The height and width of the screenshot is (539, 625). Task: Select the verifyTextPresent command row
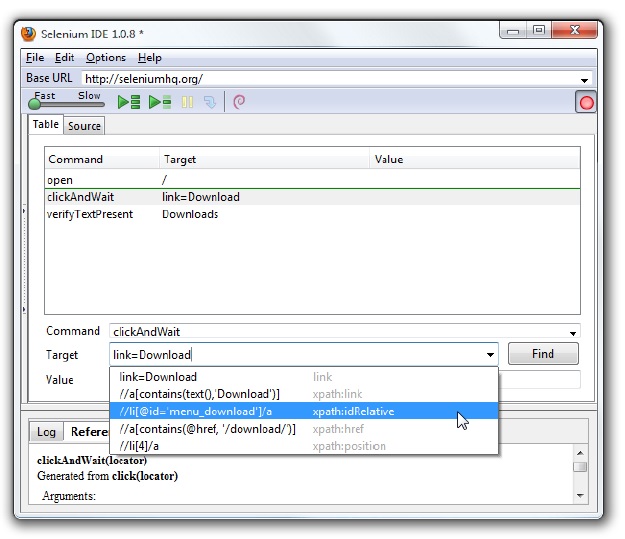click(90, 214)
